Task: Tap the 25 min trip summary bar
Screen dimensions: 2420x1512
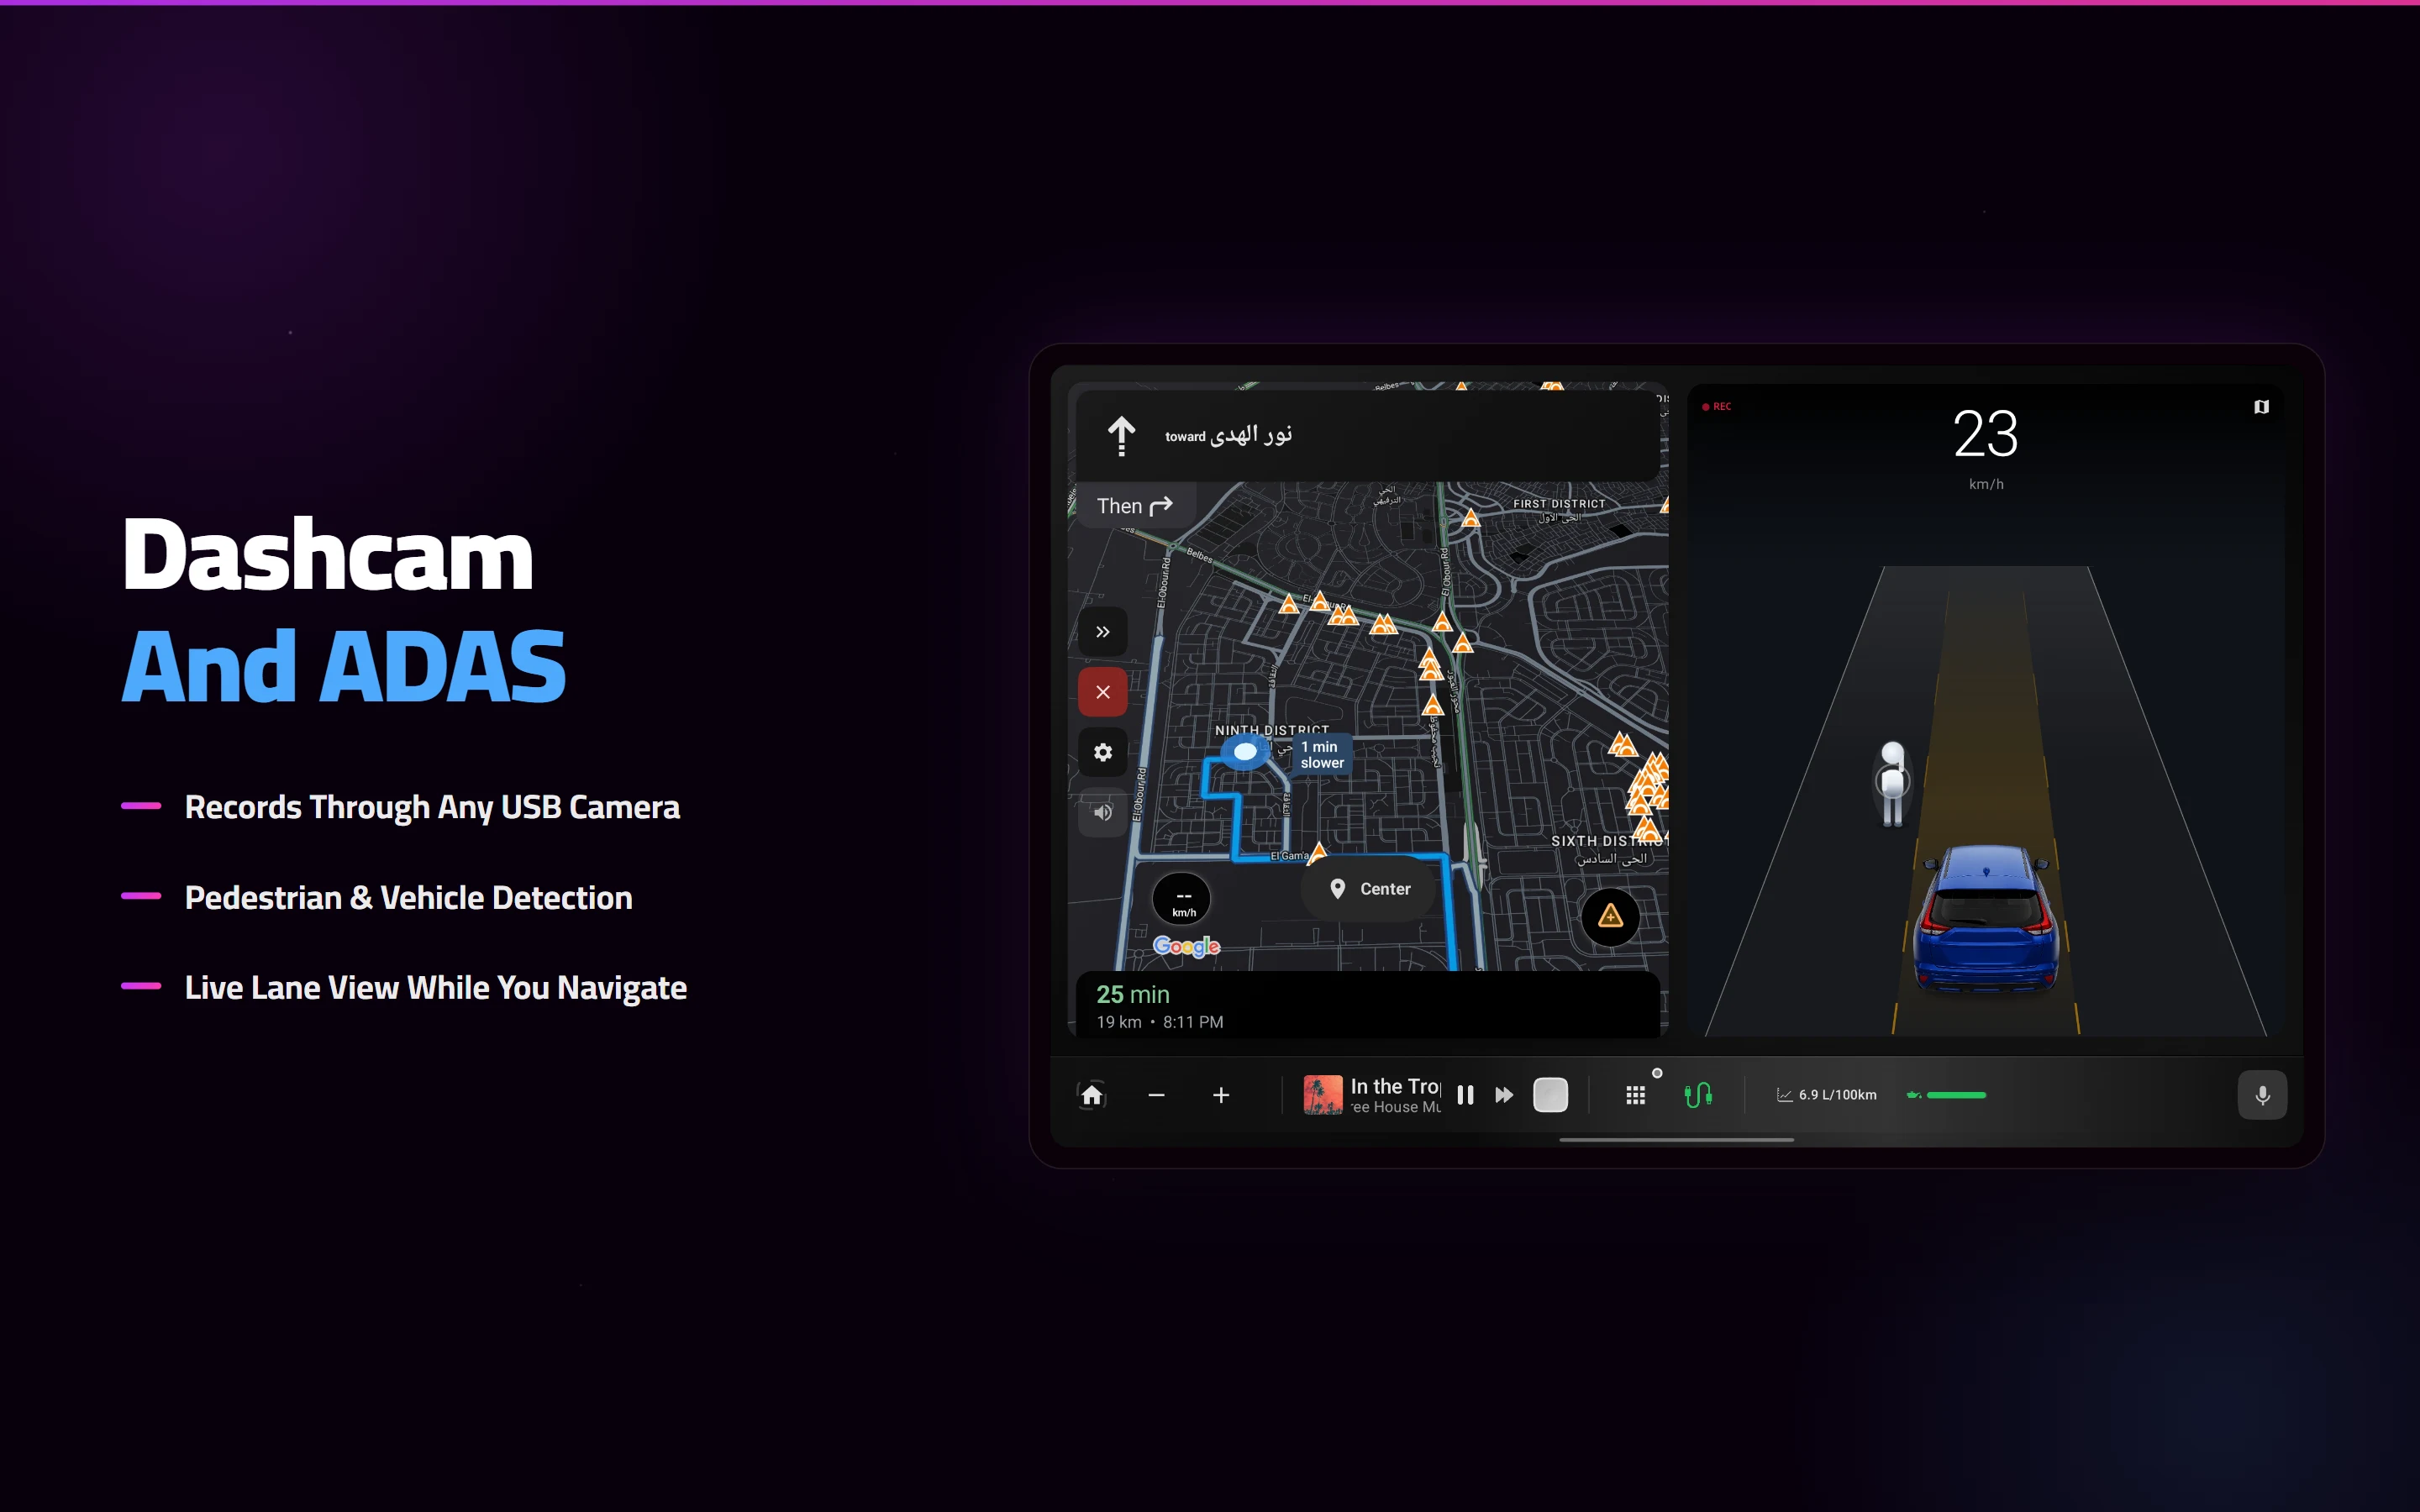Action: tap(1366, 1005)
